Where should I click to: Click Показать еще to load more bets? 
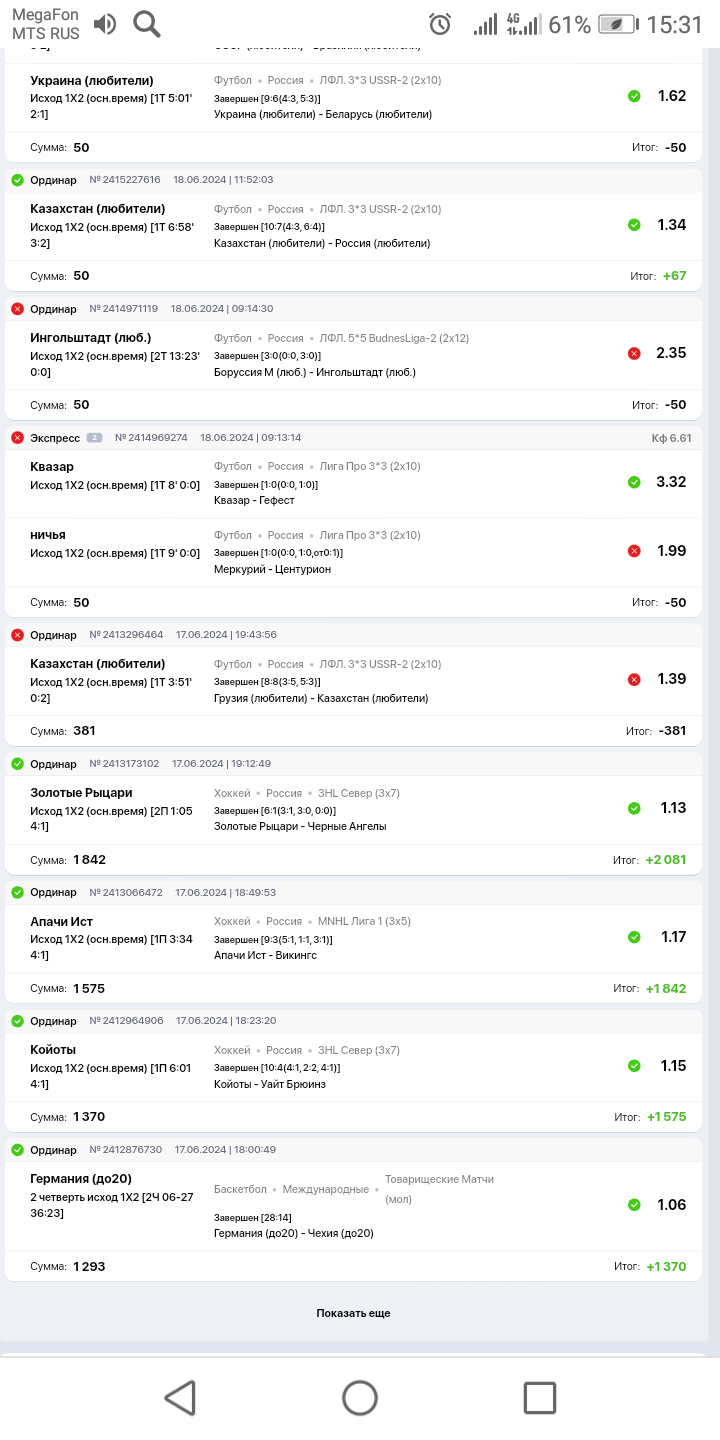coord(353,1313)
